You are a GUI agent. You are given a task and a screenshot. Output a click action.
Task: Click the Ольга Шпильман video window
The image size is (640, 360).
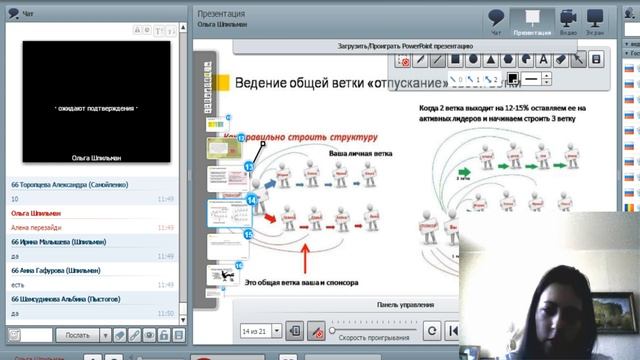(x=96, y=102)
